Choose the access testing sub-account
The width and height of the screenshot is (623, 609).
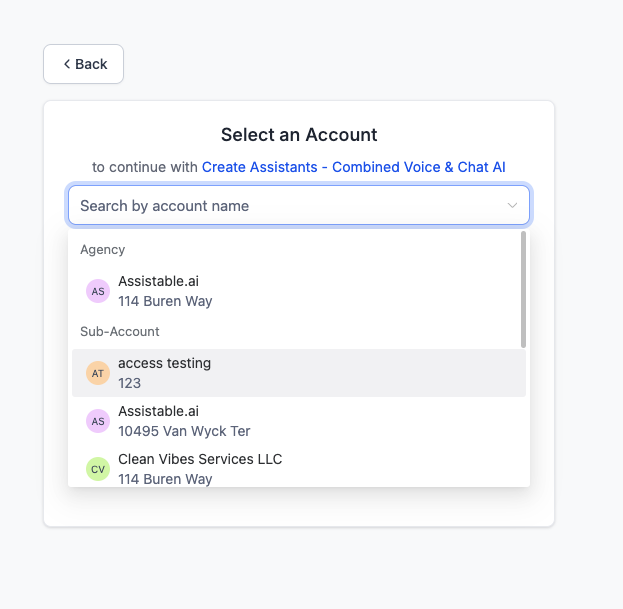[x=298, y=373]
